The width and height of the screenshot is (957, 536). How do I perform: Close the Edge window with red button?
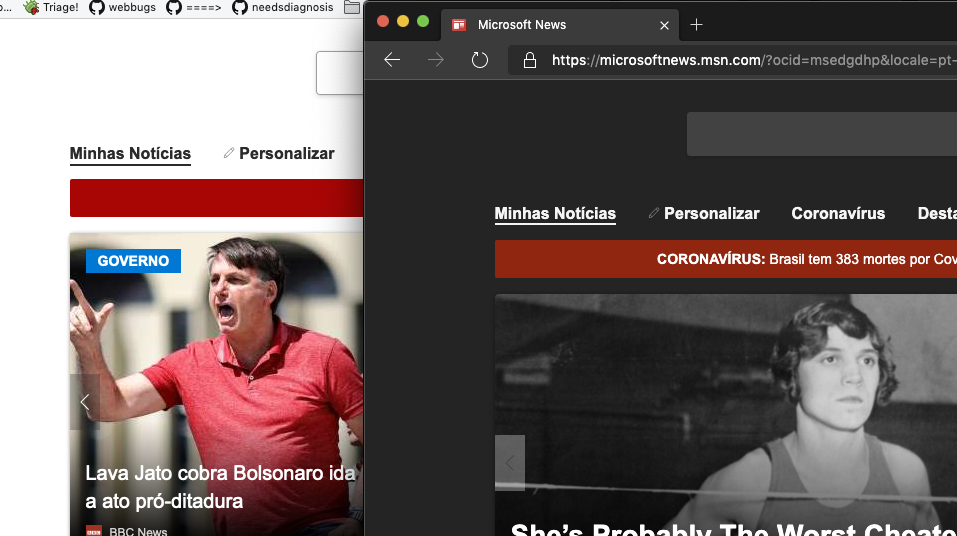point(383,21)
